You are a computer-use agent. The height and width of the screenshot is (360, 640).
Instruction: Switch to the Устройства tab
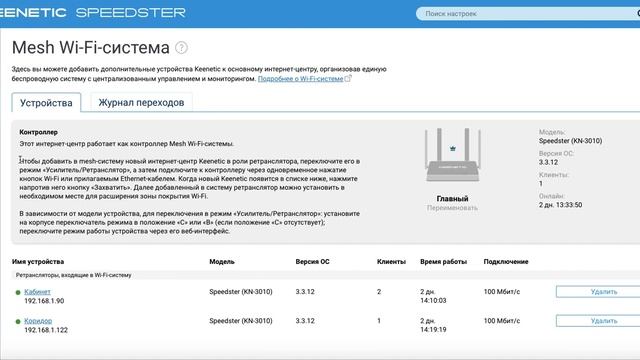click(46, 102)
